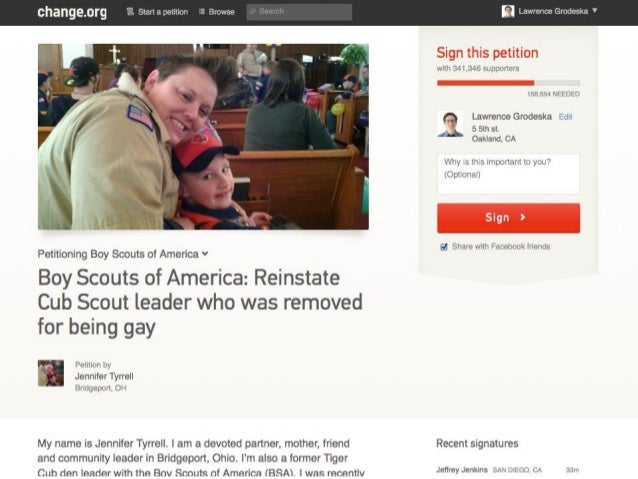Image resolution: width=638 pixels, height=479 pixels.
Task: Expand the Petitioning Boy Scouts of America chevron
Action: coord(205,254)
